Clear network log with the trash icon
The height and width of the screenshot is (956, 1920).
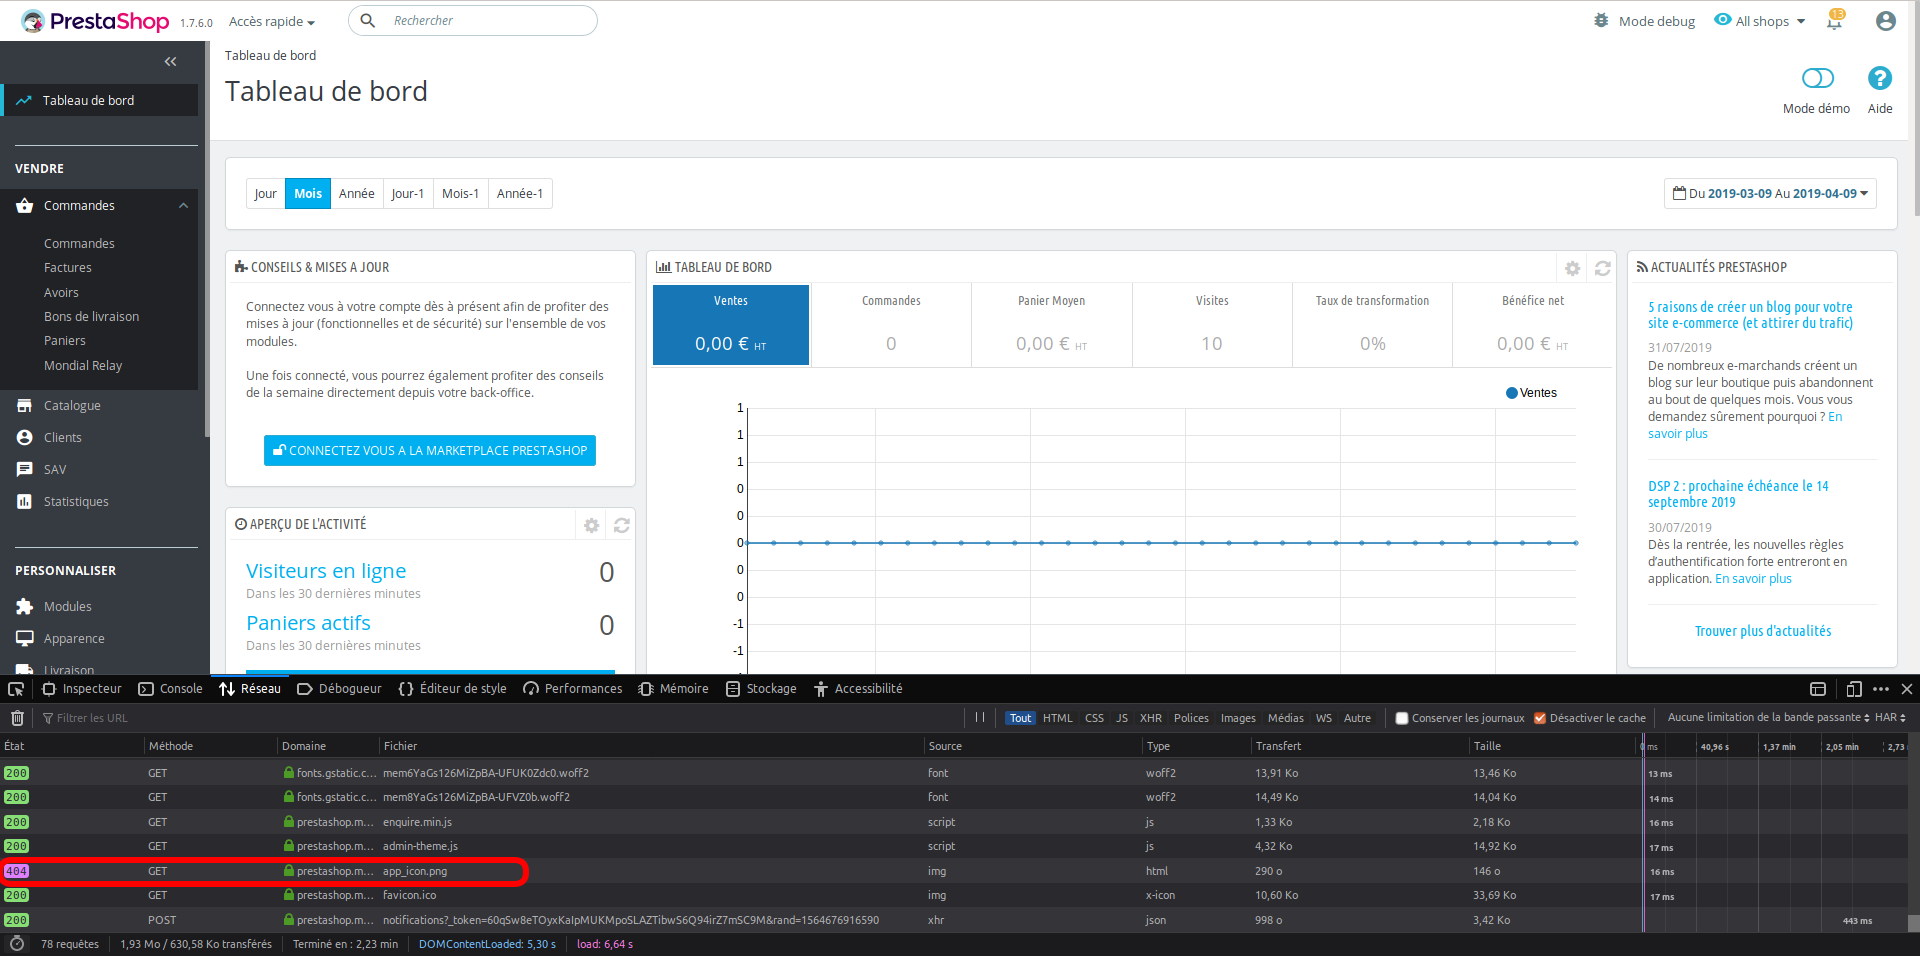(x=17, y=718)
